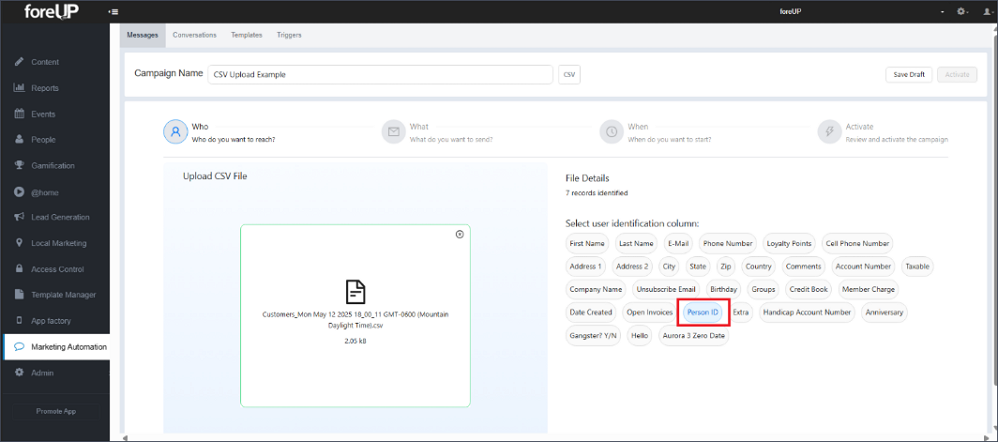
Task: Click the Gamification trophy icon
Action: (x=19, y=166)
